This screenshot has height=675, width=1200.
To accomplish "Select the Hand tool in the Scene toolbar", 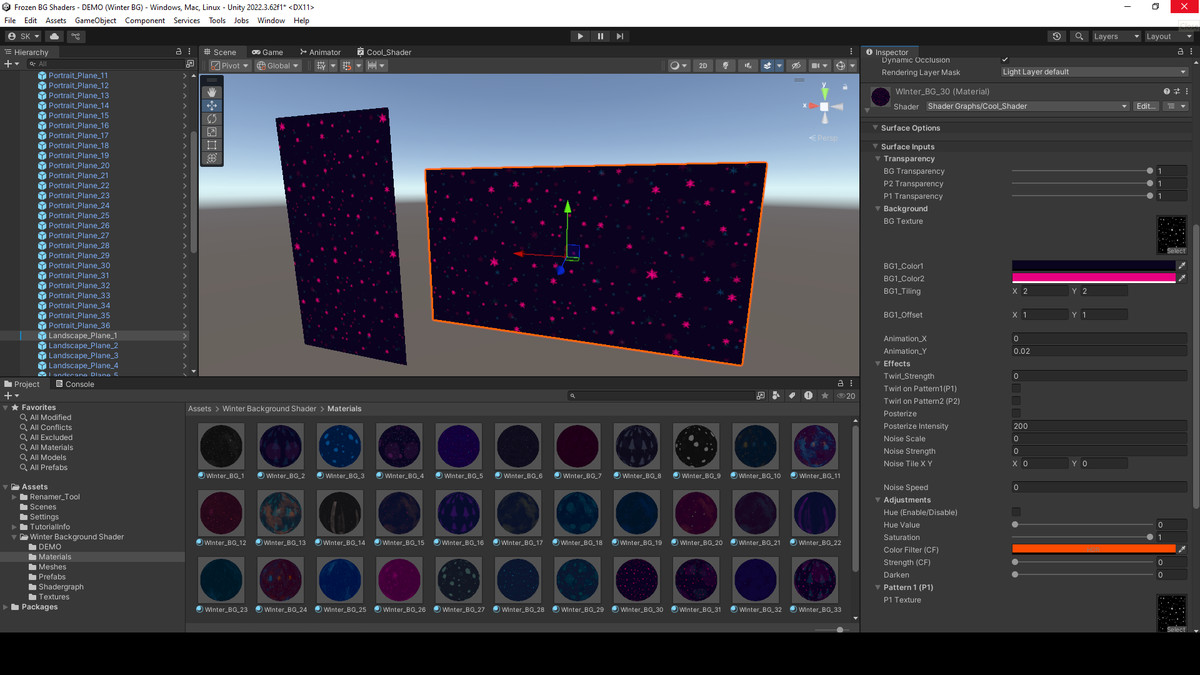I will pyautogui.click(x=212, y=92).
